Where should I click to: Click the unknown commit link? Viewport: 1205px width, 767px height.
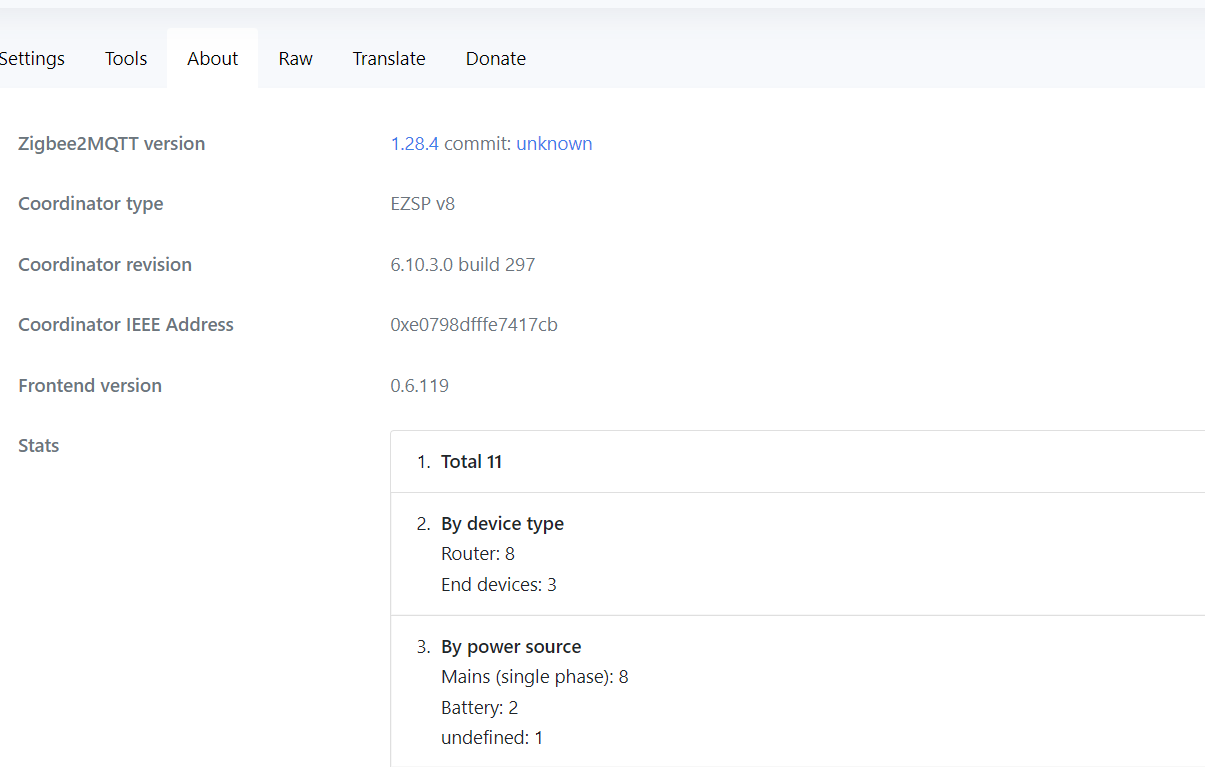coord(554,143)
